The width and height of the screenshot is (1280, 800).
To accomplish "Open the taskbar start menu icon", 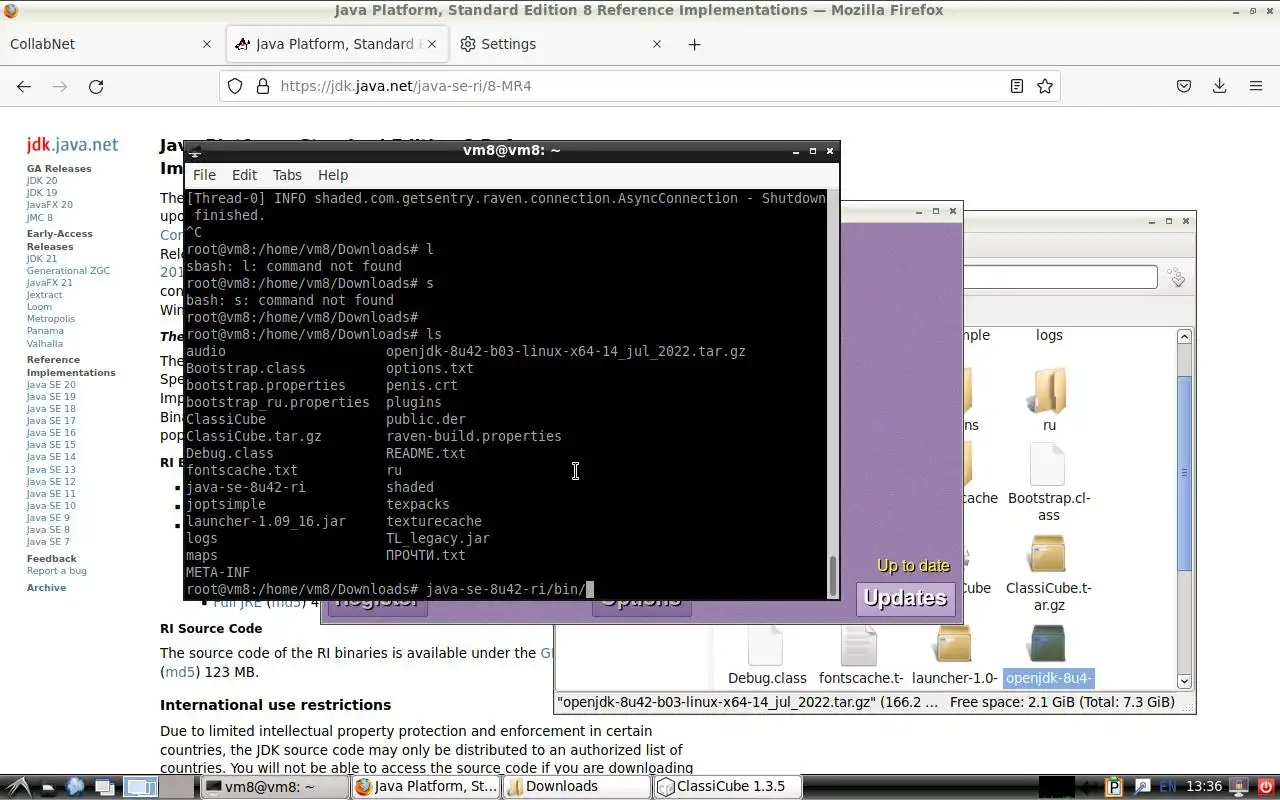I will click(19, 787).
